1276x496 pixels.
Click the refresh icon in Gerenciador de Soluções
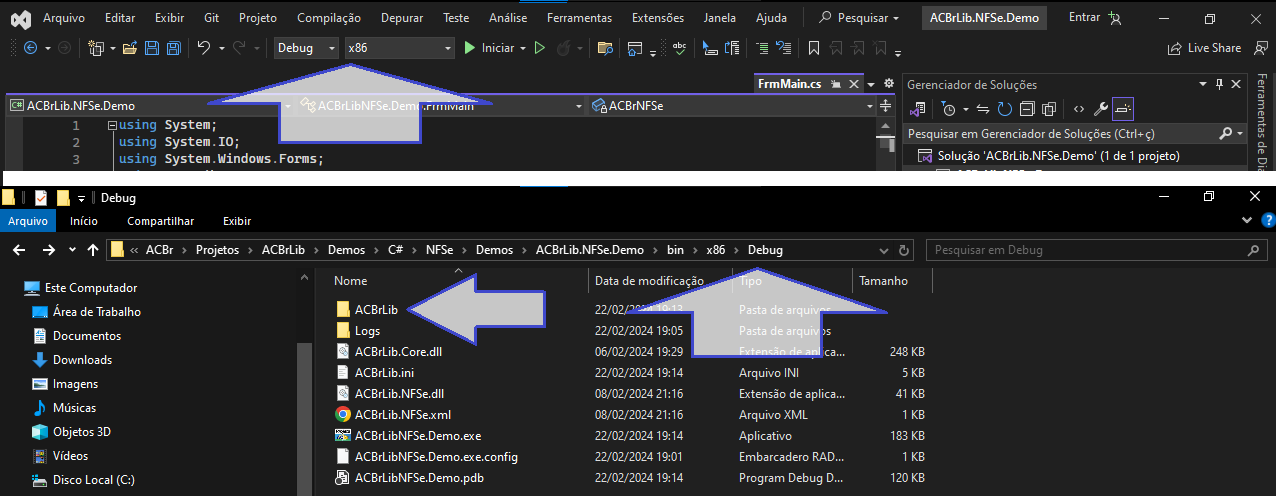pyautogui.click(x=1004, y=109)
